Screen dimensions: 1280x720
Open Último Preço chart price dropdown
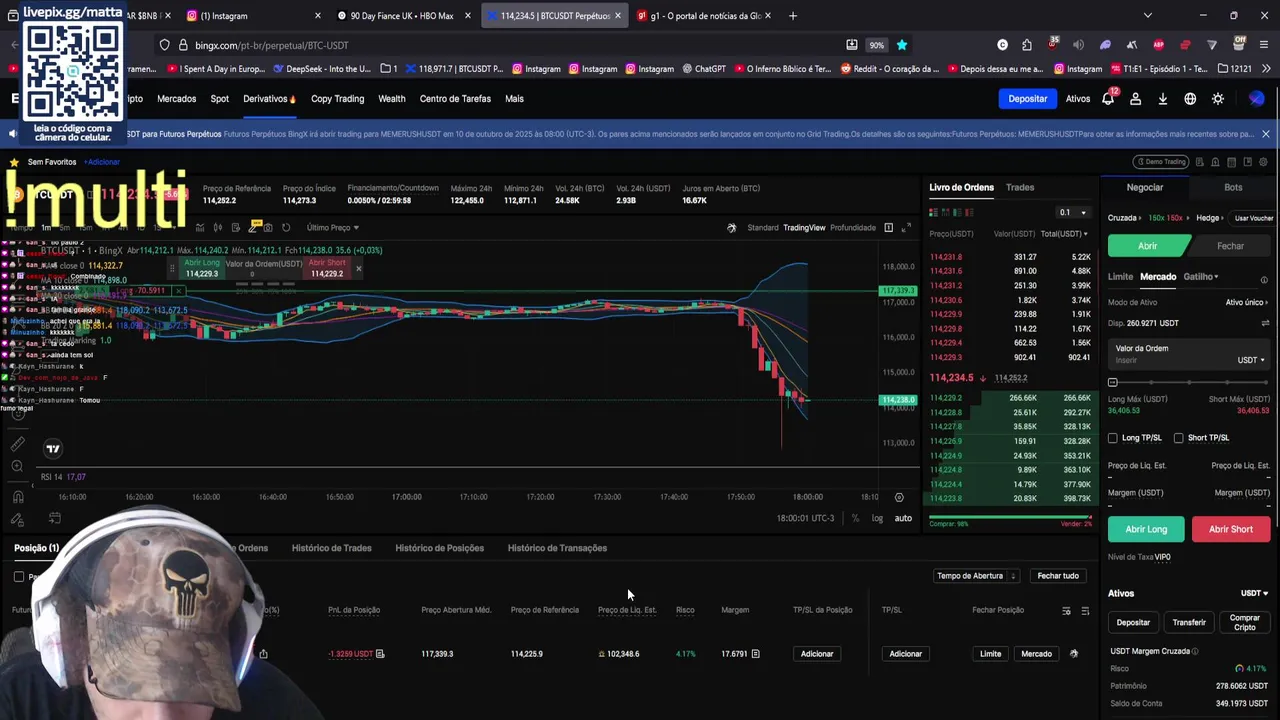pyautogui.click(x=332, y=228)
